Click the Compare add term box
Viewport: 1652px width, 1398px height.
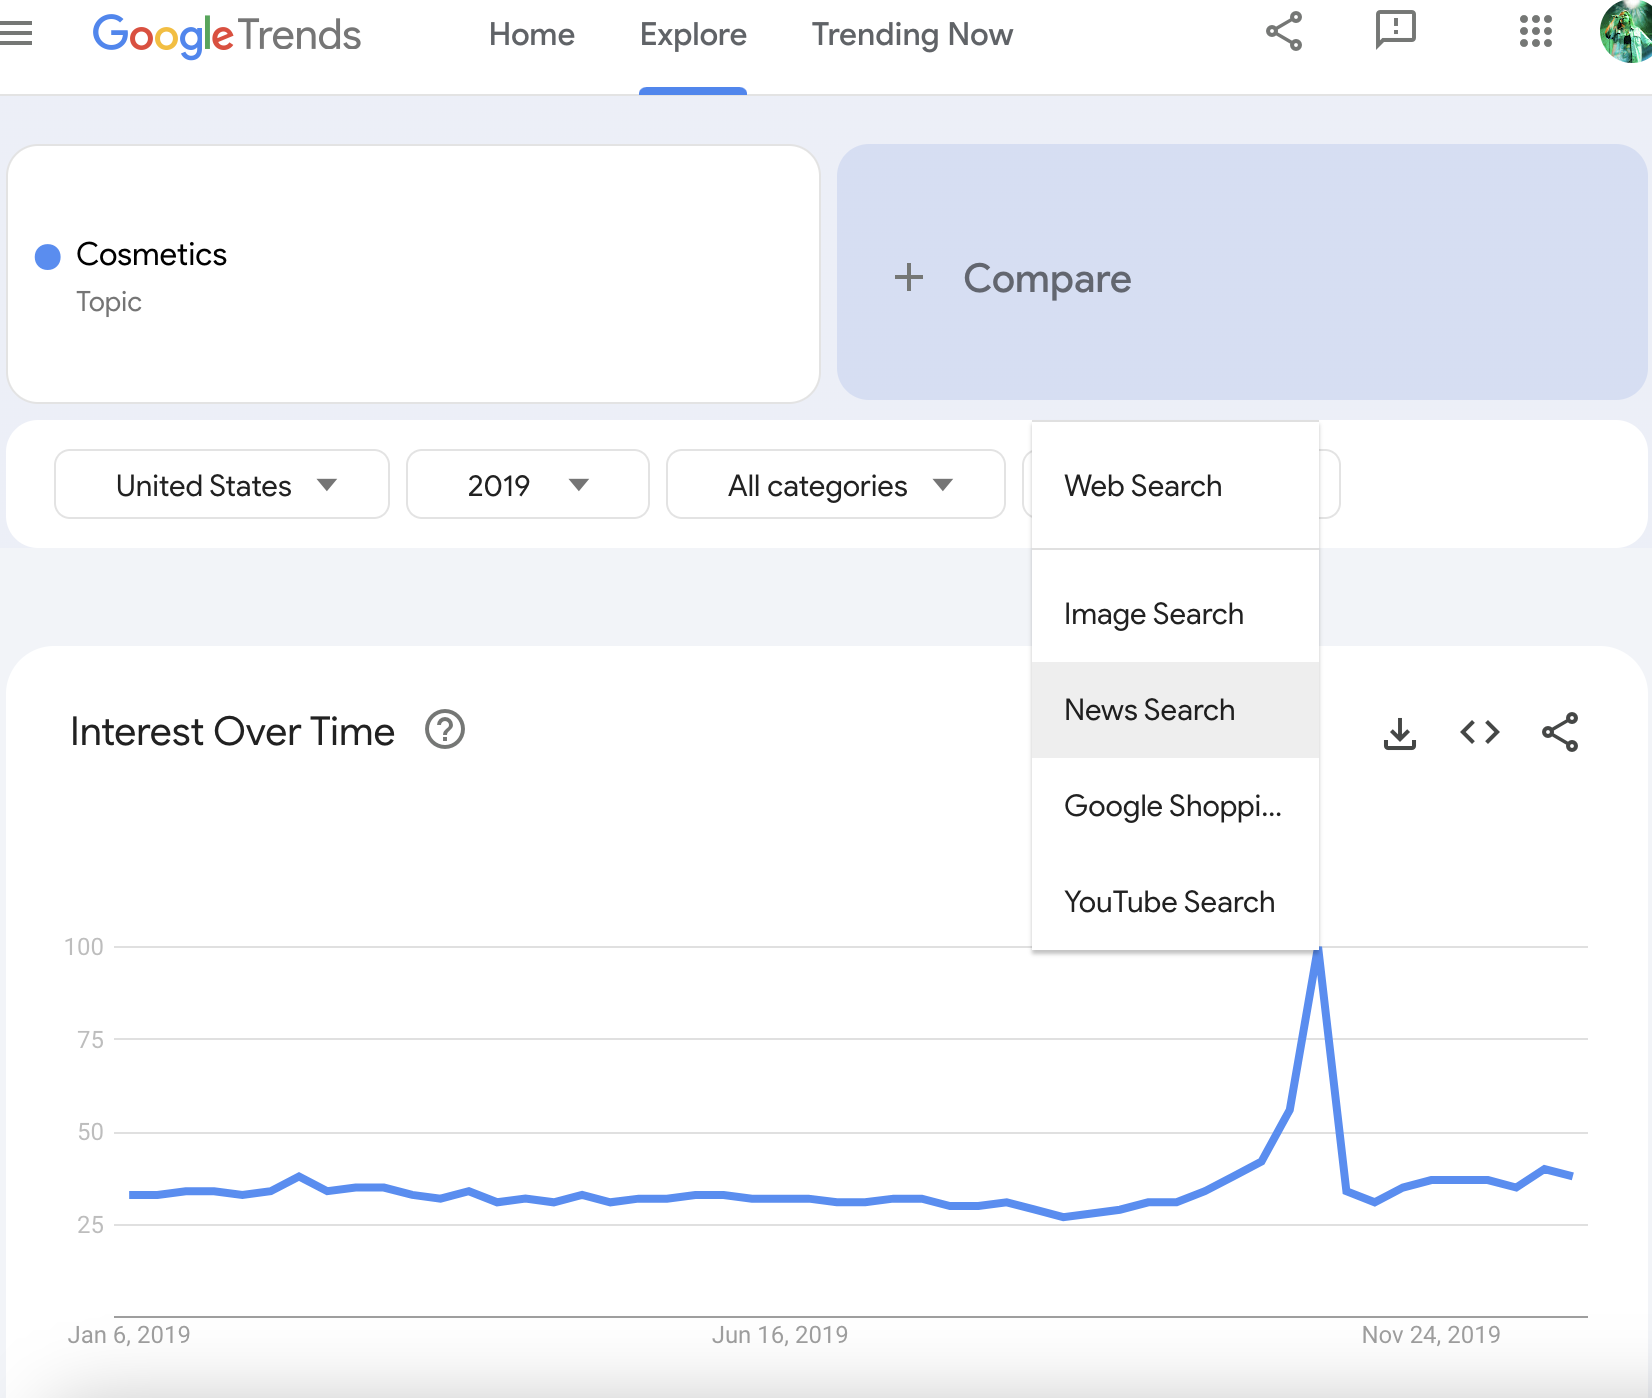coord(1242,273)
